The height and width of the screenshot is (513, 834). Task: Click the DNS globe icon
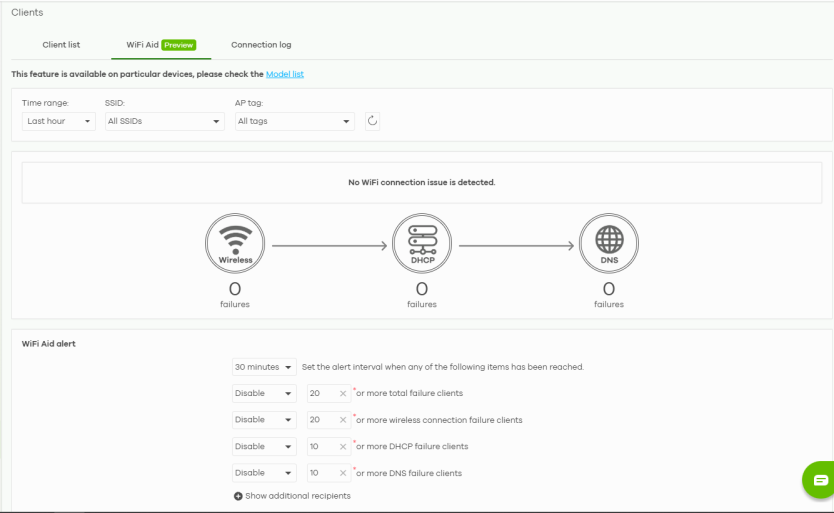[x=609, y=243]
